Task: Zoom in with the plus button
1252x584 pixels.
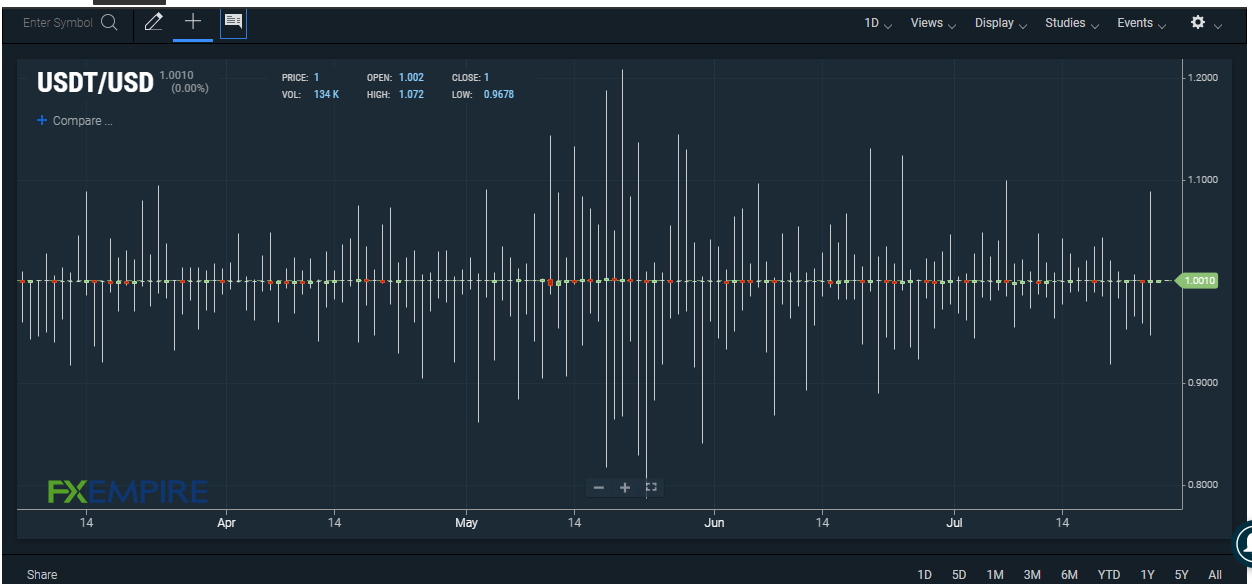Action: click(625, 487)
